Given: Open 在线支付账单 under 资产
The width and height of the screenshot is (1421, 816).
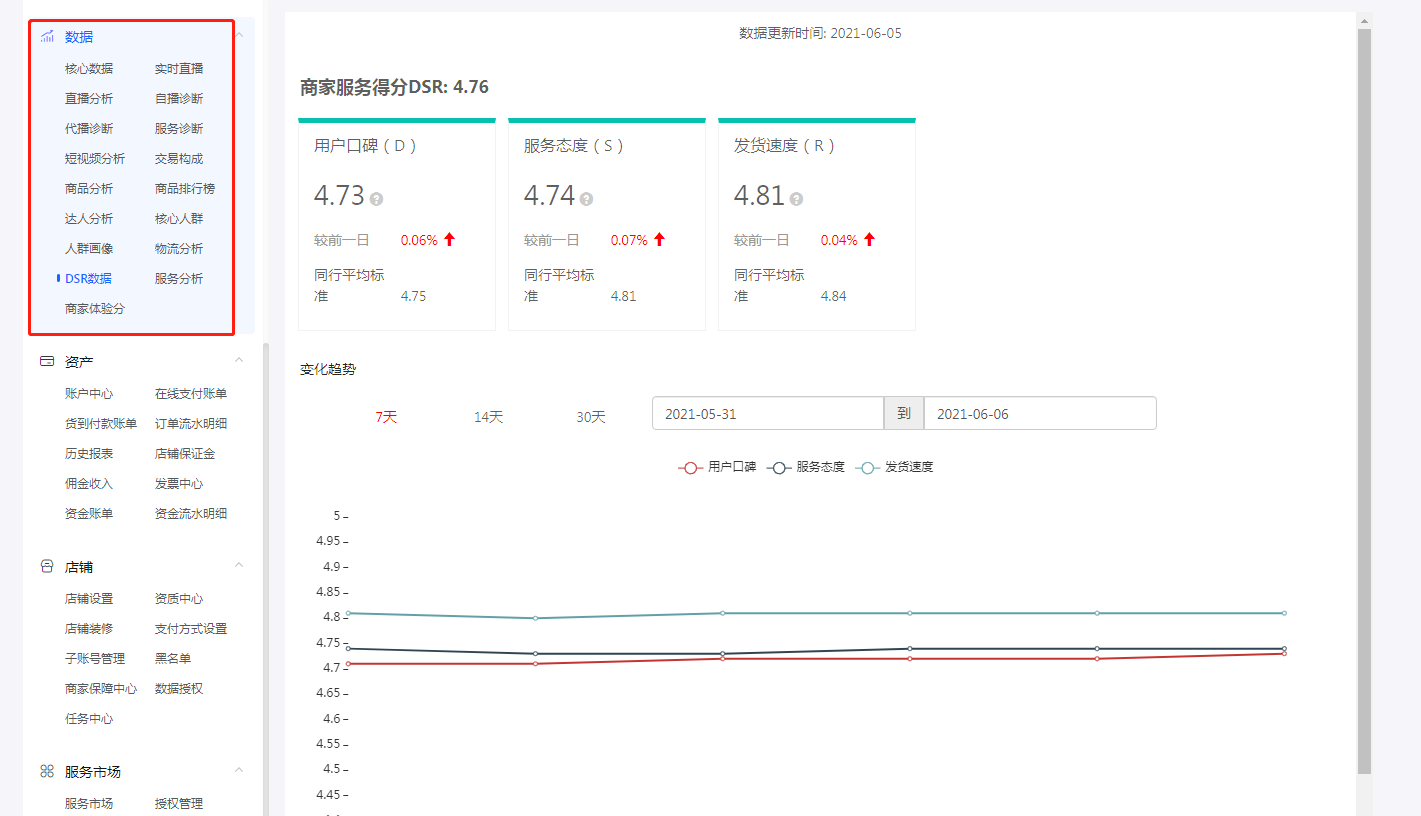Looking at the screenshot, I should tap(191, 394).
